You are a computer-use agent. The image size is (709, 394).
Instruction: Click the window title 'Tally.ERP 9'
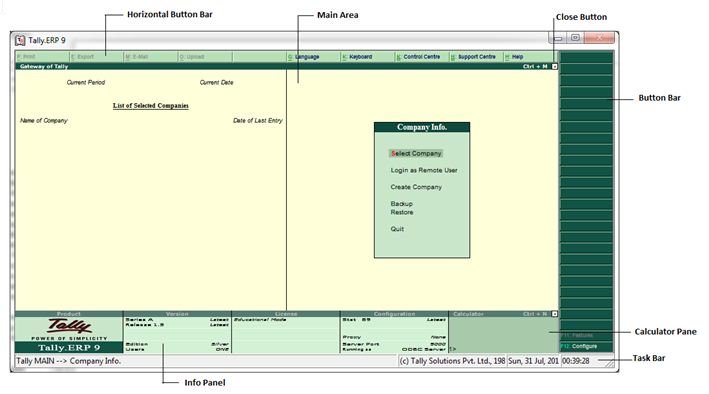pos(47,40)
